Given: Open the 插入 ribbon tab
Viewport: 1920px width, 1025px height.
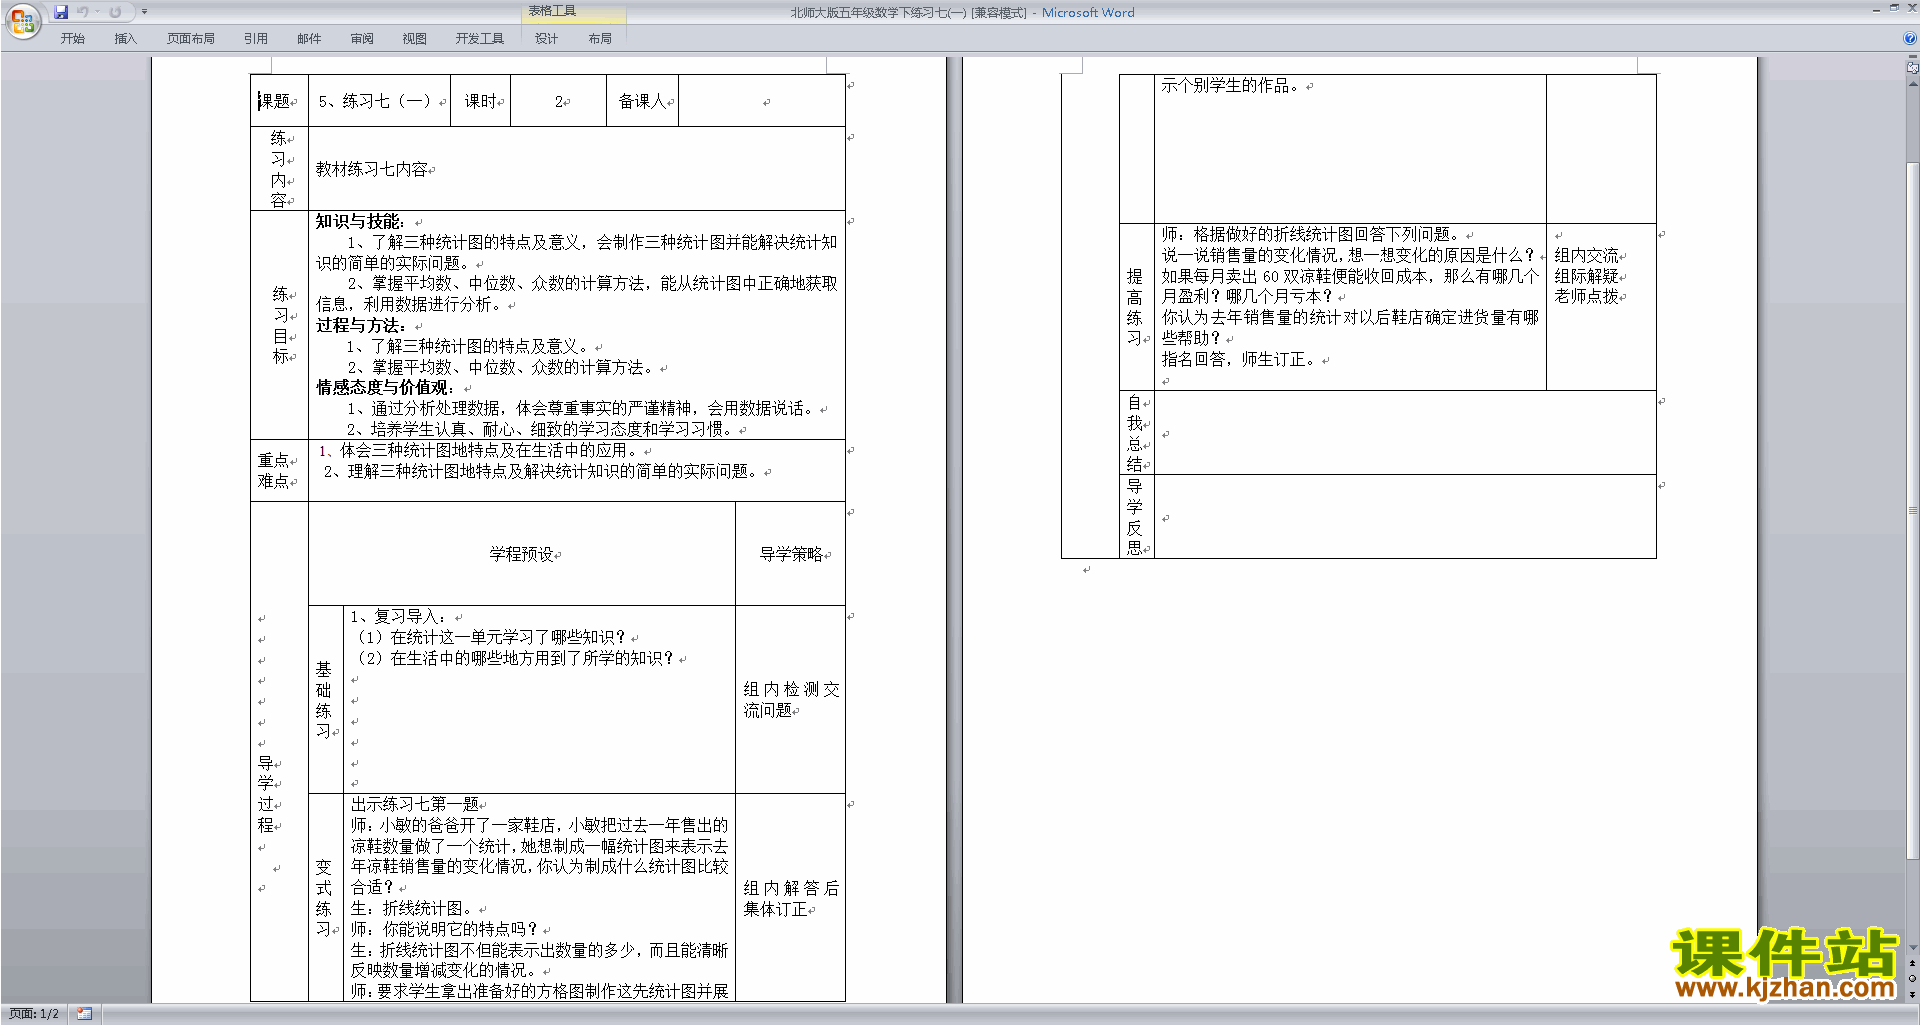Looking at the screenshot, I should [125, 39].
